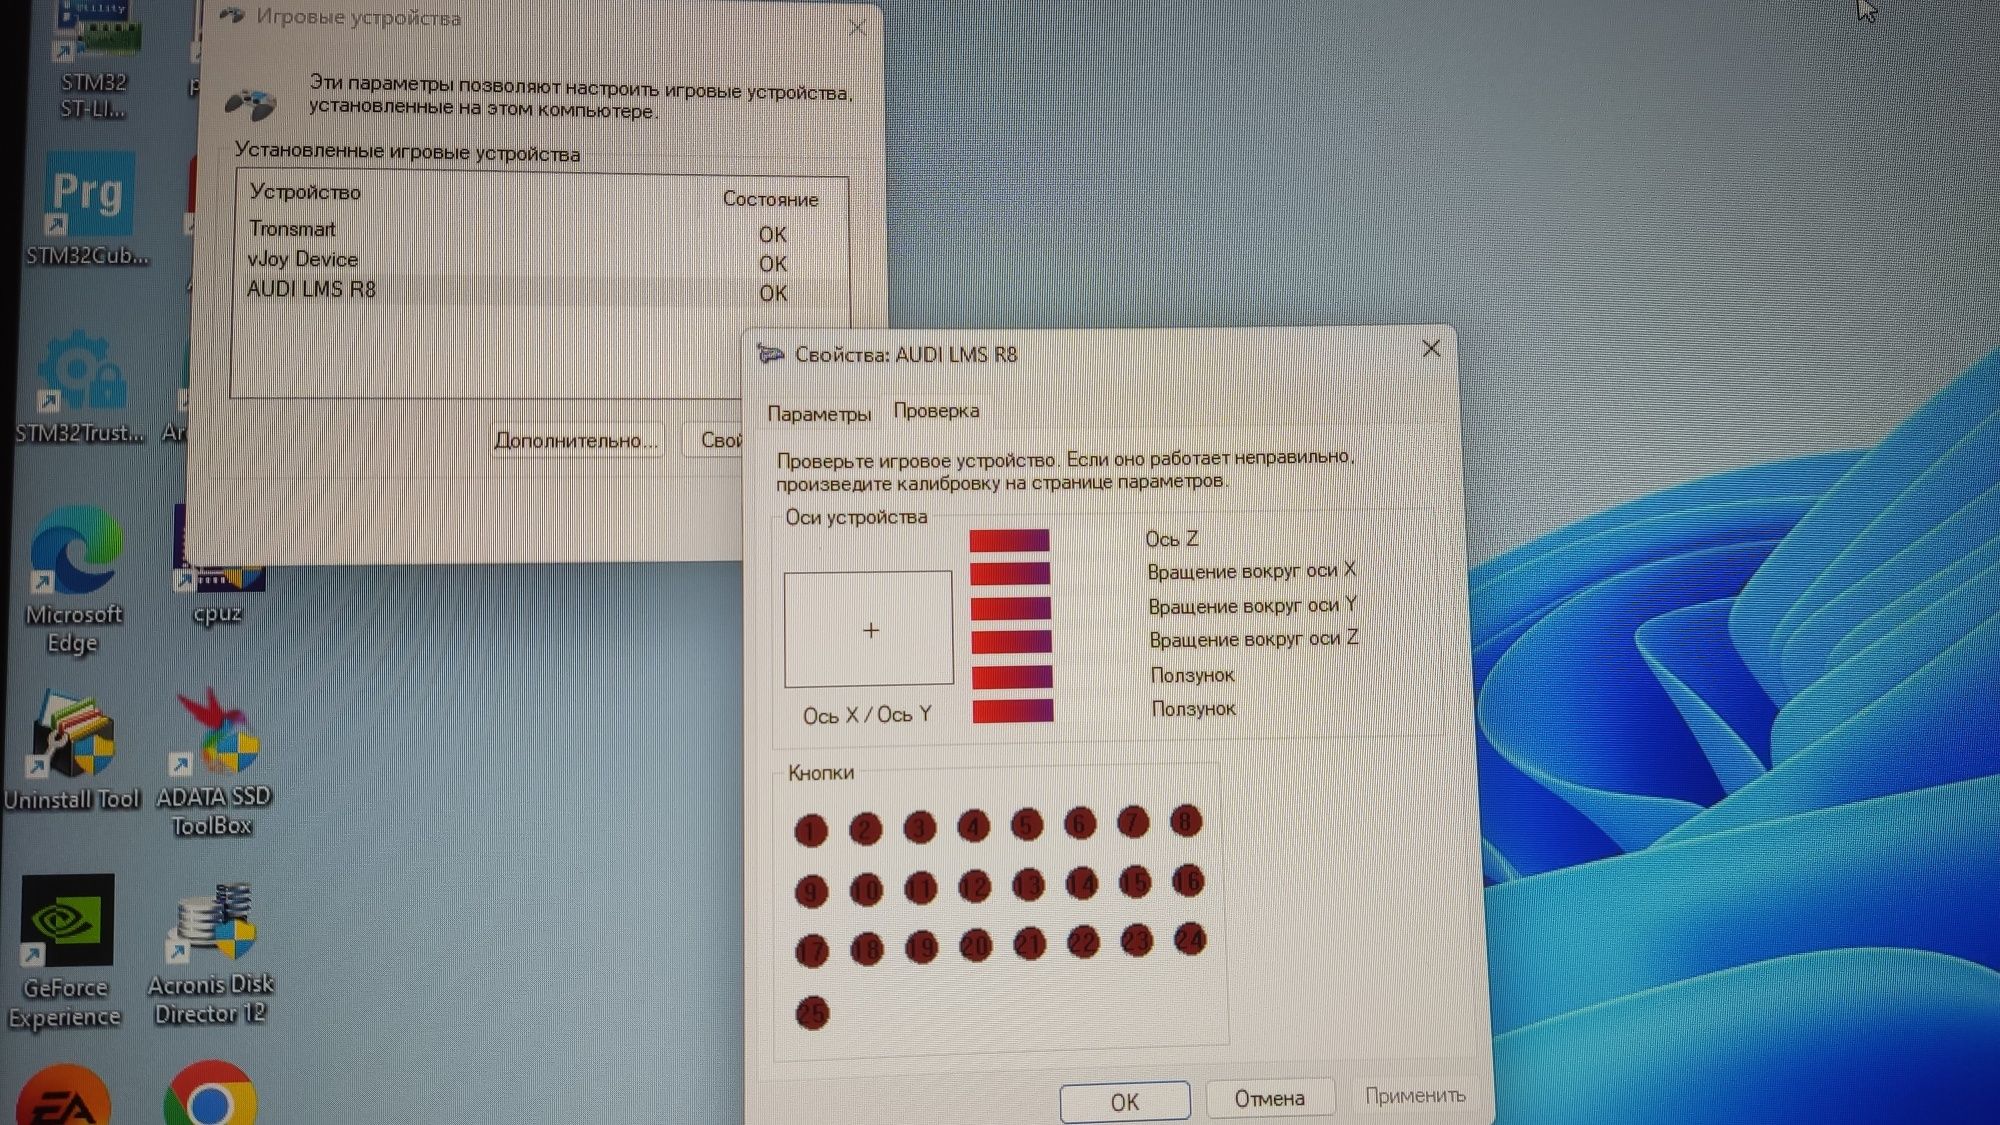Launch Microsoft Edge from the desktop
This screenshot has width=2000, height=1125.
75,580
